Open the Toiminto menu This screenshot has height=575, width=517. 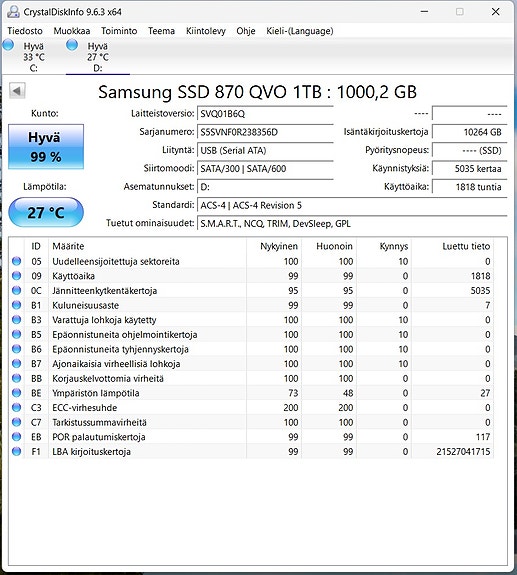coord(119,31)
